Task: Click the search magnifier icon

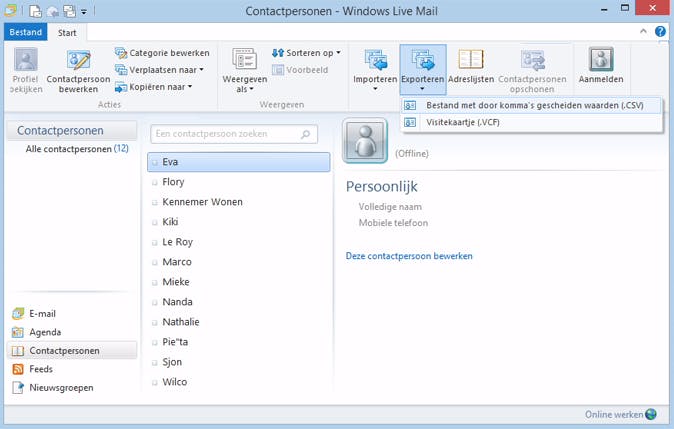Action: pos(306,134)
